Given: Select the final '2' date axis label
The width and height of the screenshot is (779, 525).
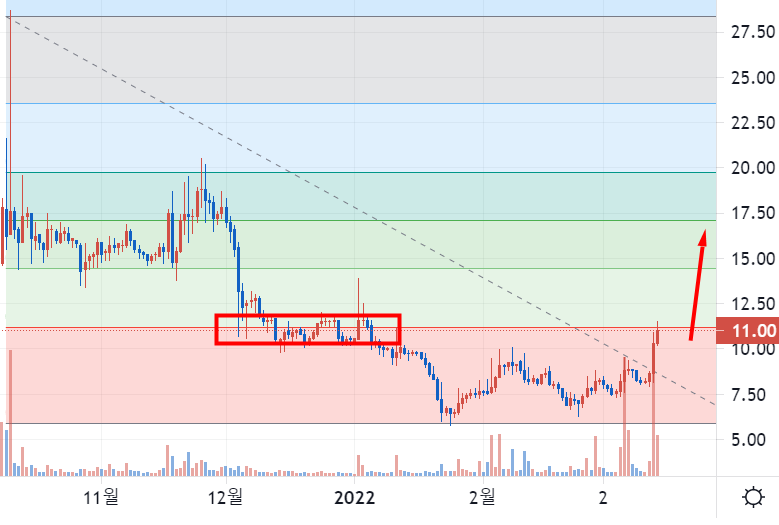Looking at the screenshot, I should point(603,497).
